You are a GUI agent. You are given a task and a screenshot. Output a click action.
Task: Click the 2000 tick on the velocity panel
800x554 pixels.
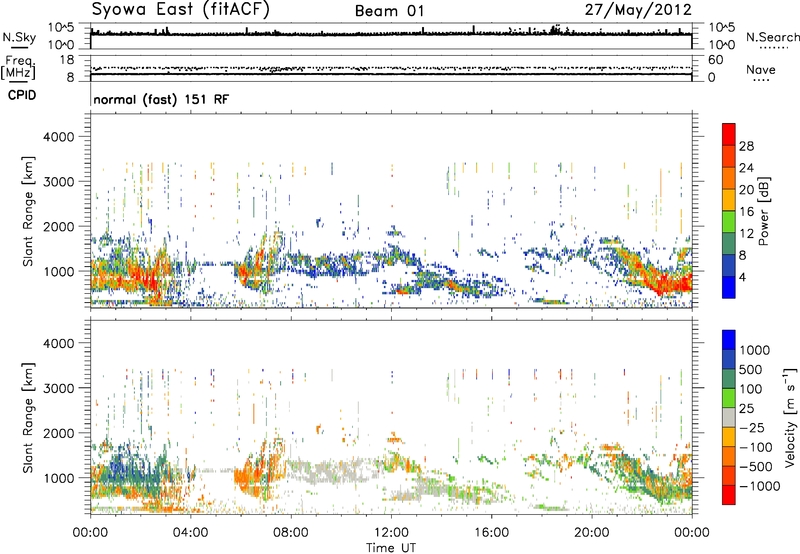(58, 433)
